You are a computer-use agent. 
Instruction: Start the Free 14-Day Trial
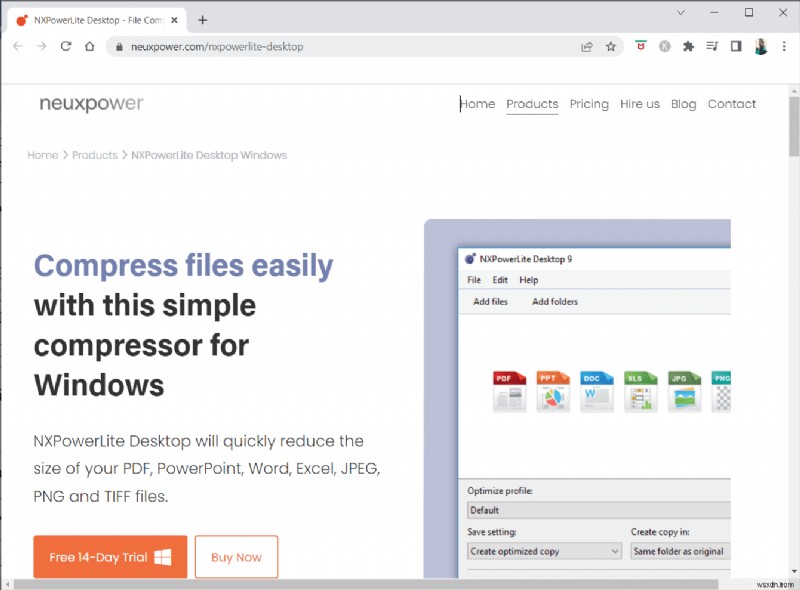coord(110,557)
